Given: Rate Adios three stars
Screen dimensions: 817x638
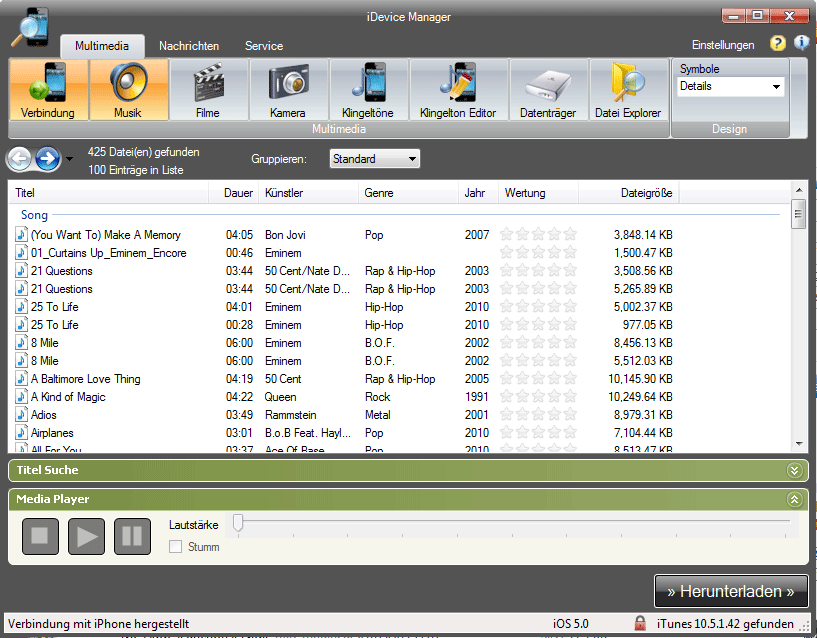Looking at the screenshot, I should 538,415.
